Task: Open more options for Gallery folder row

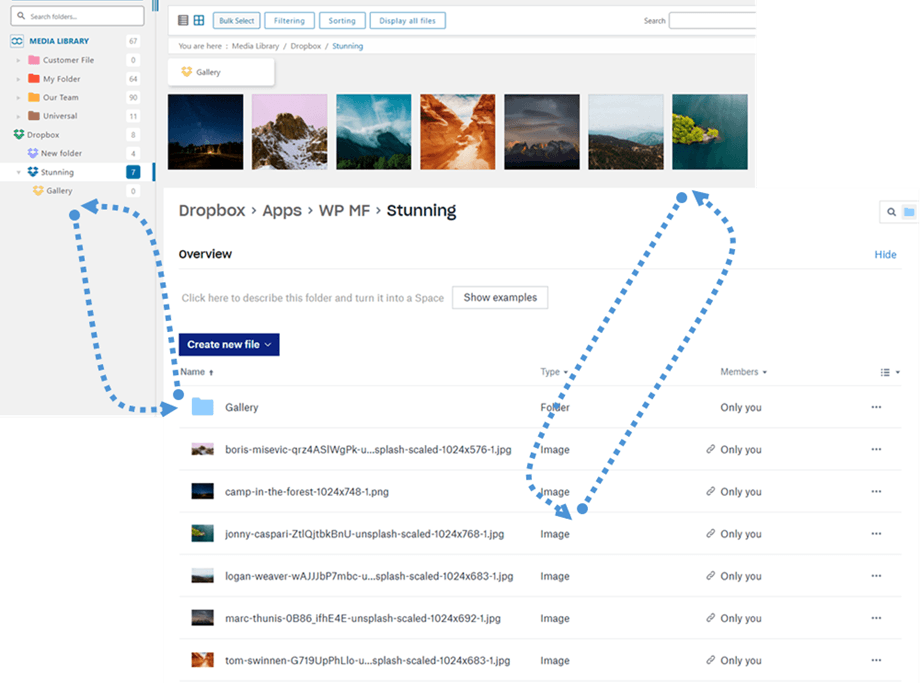Action: point(876,407)
